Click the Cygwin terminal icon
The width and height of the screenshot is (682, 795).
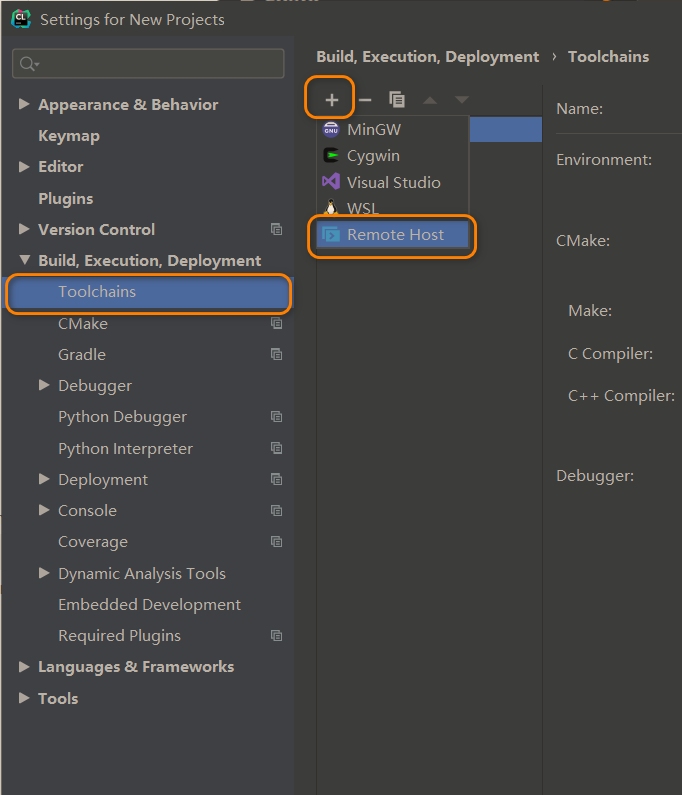pyautogui.click(x=331, y=155)
